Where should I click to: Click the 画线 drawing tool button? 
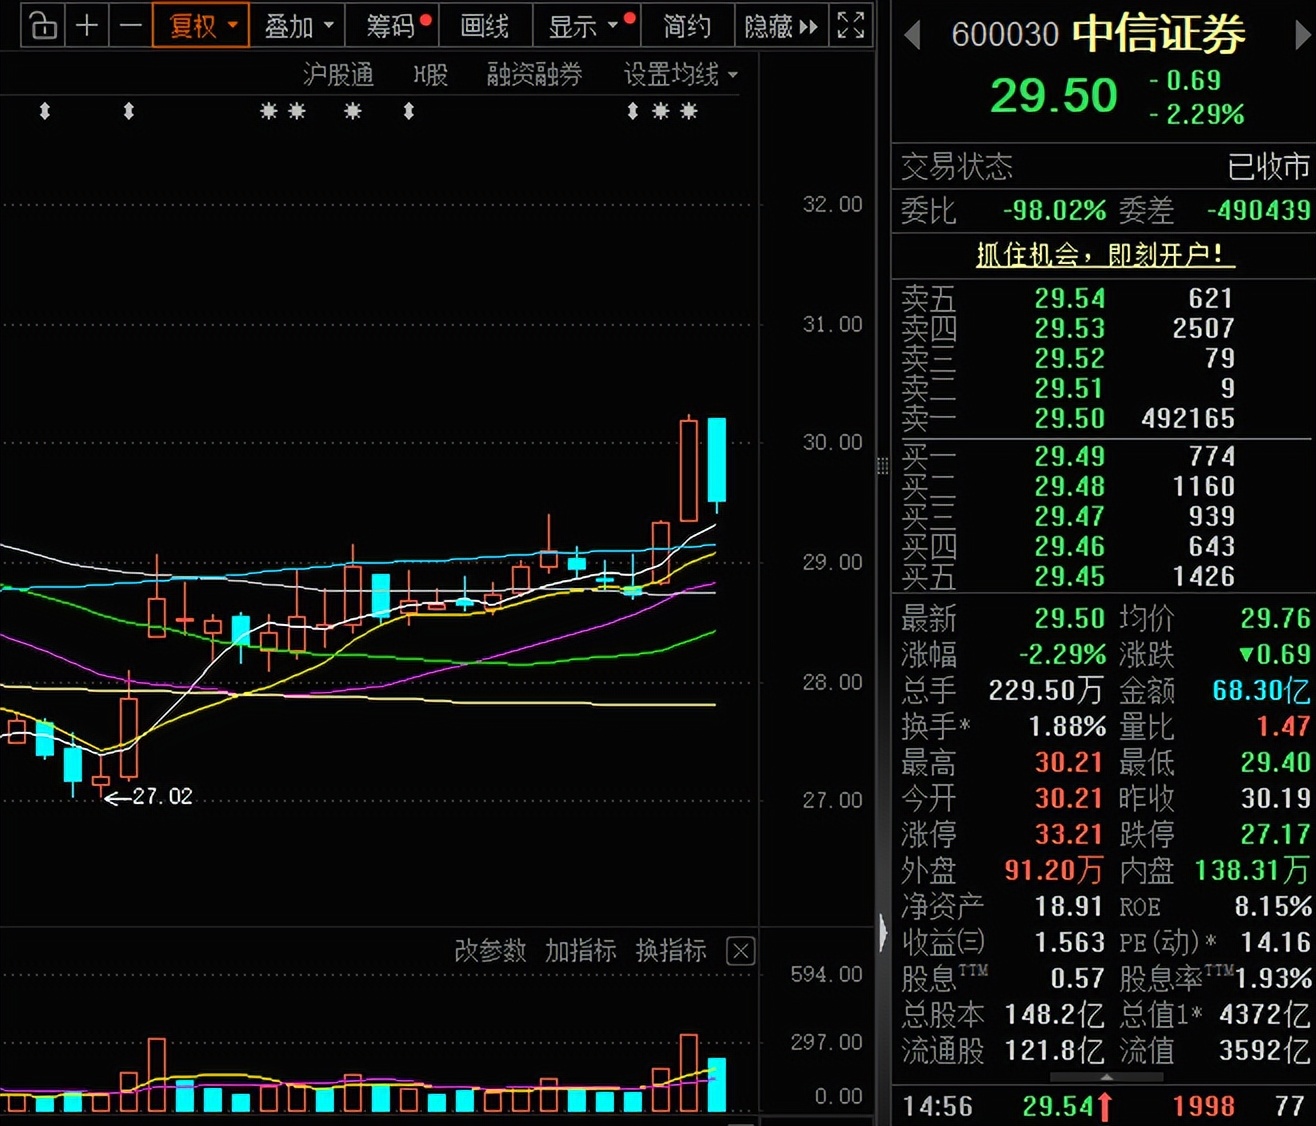[485, 26]
